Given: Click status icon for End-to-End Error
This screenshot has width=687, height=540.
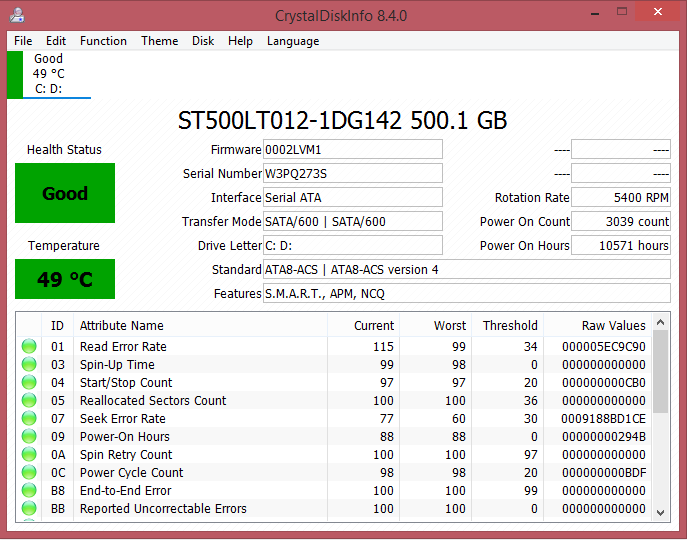Looking at the screenshot, I should click(x=29, y=490).
